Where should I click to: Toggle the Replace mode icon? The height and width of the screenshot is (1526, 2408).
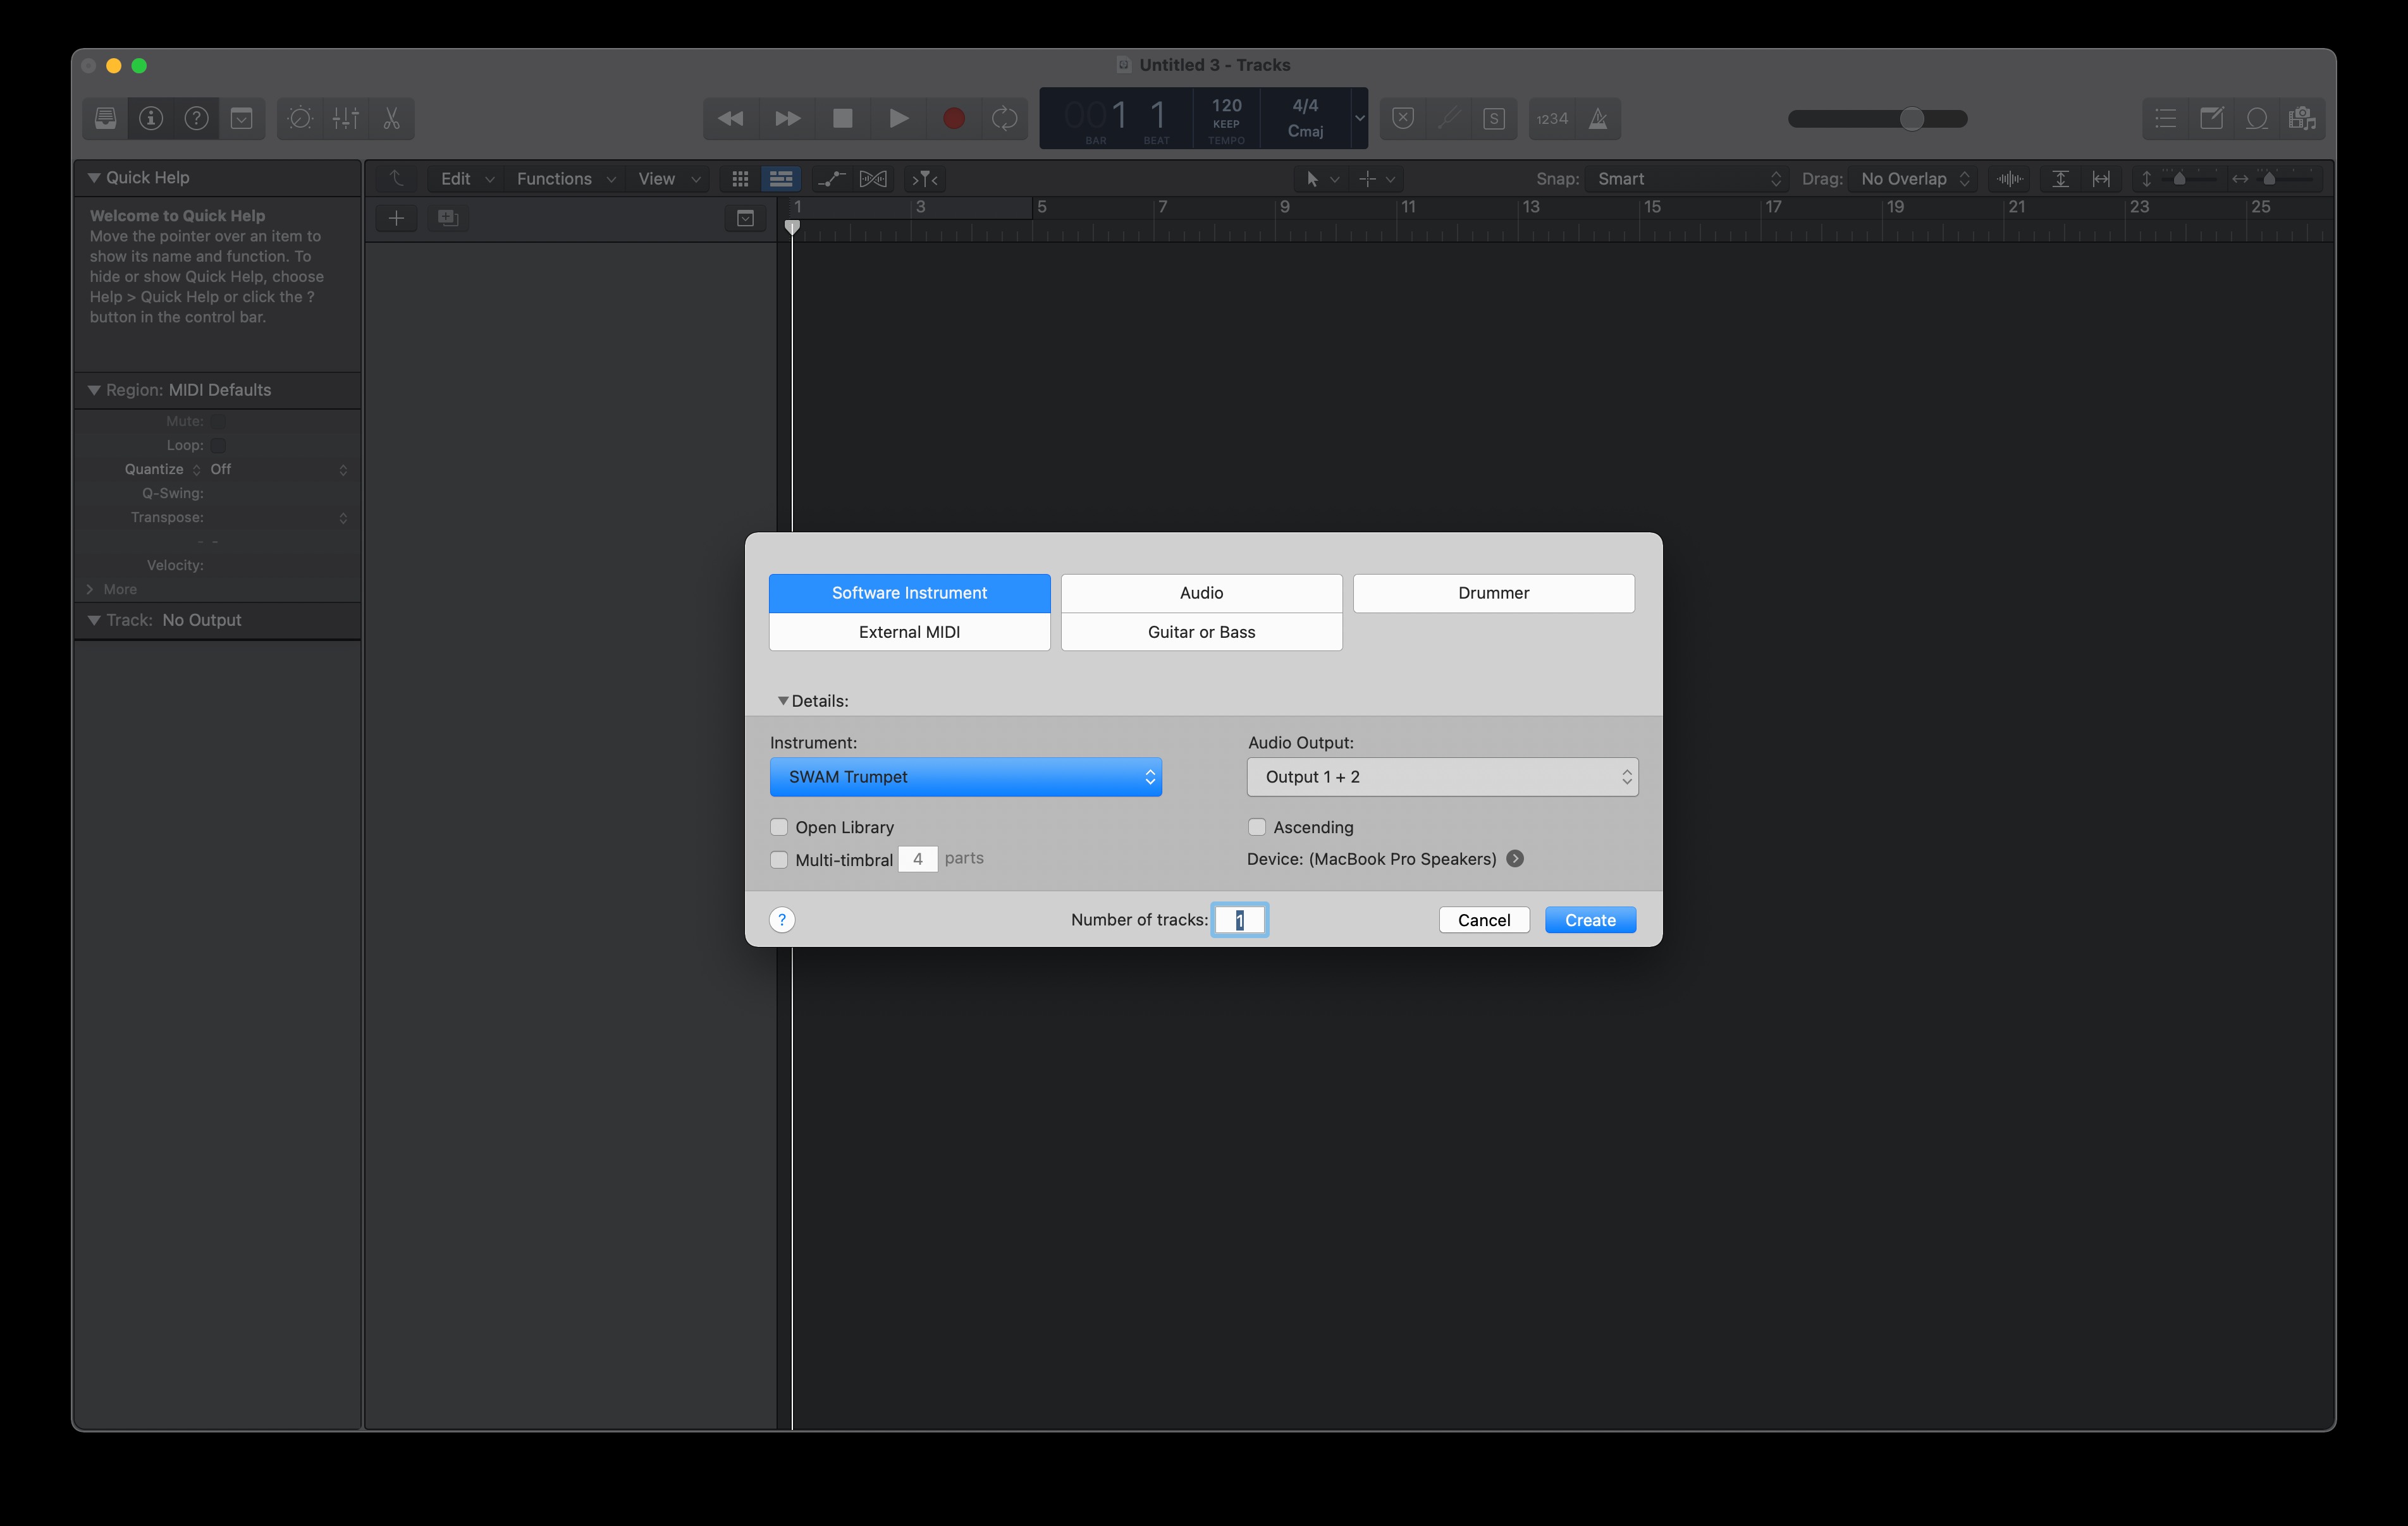tap(1403, 119)
